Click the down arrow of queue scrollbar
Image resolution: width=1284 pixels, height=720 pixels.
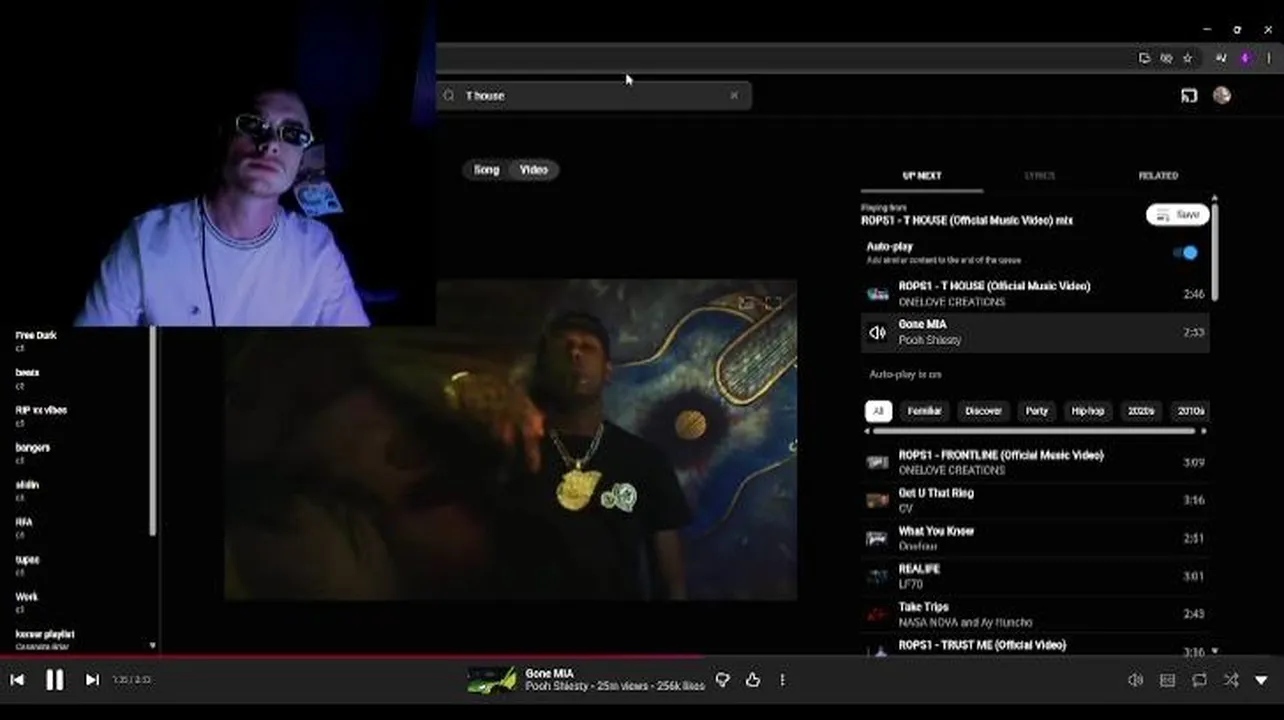coord(1215,651)
